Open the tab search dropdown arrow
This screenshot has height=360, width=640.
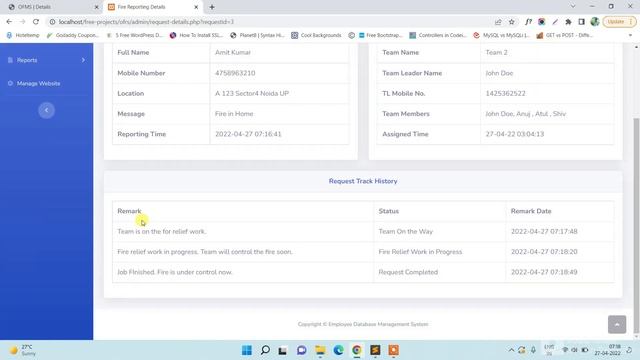coord(573,7)
